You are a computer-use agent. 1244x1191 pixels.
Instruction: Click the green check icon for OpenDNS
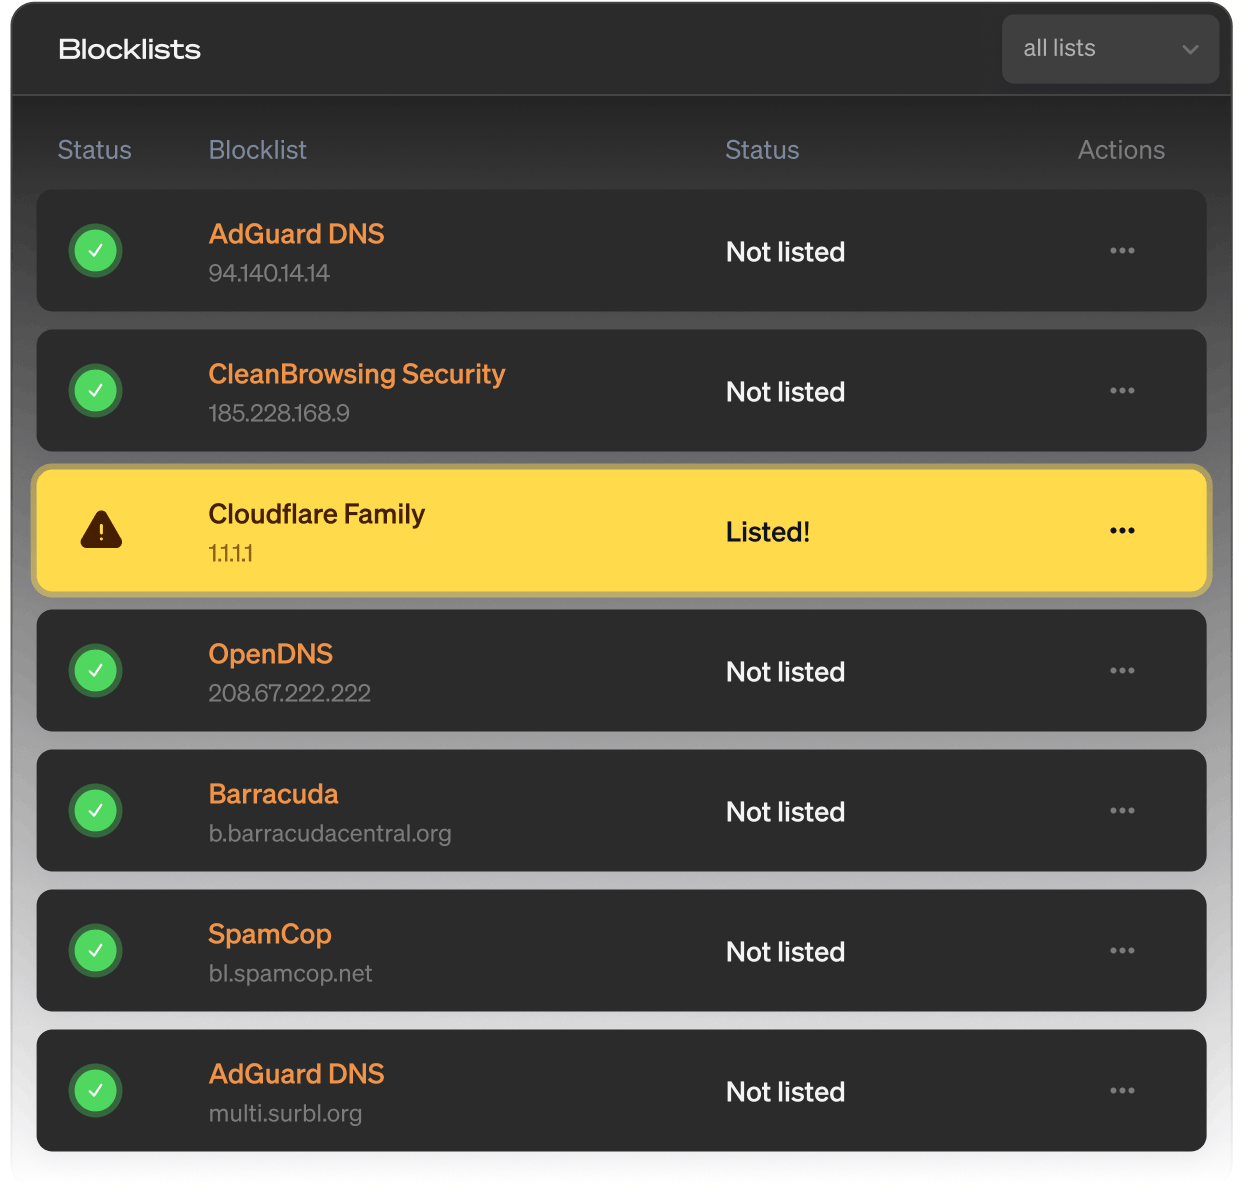96,671
